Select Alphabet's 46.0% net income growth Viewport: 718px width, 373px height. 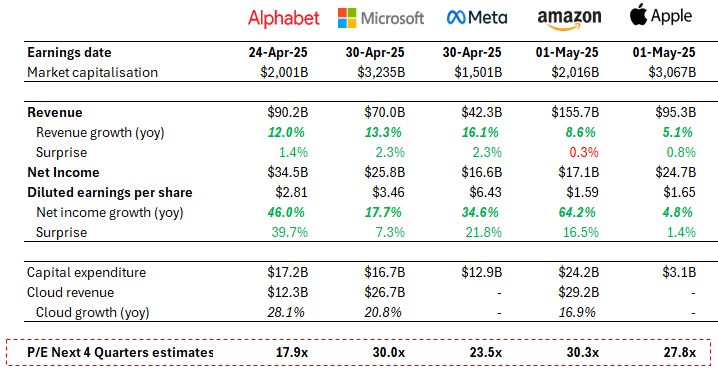tap(286, 212)
